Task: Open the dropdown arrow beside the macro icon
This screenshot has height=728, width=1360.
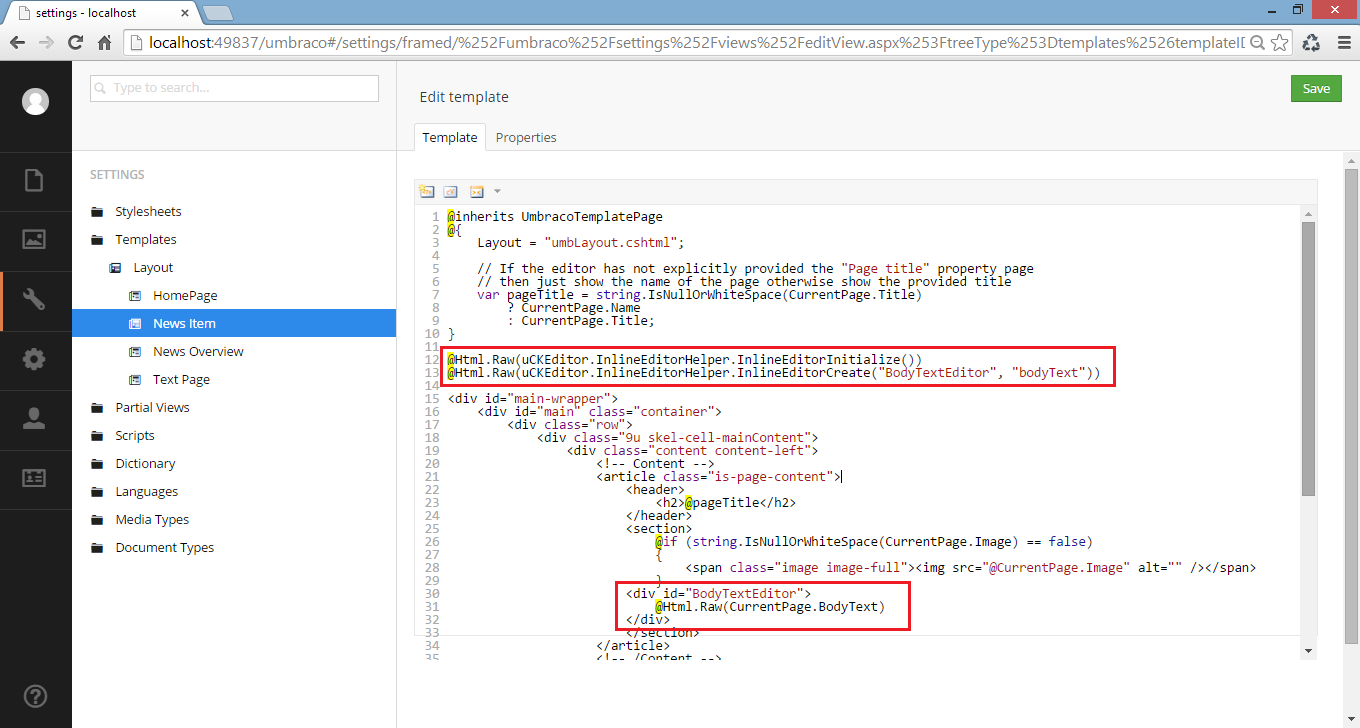Action: [x=497, y=191]
